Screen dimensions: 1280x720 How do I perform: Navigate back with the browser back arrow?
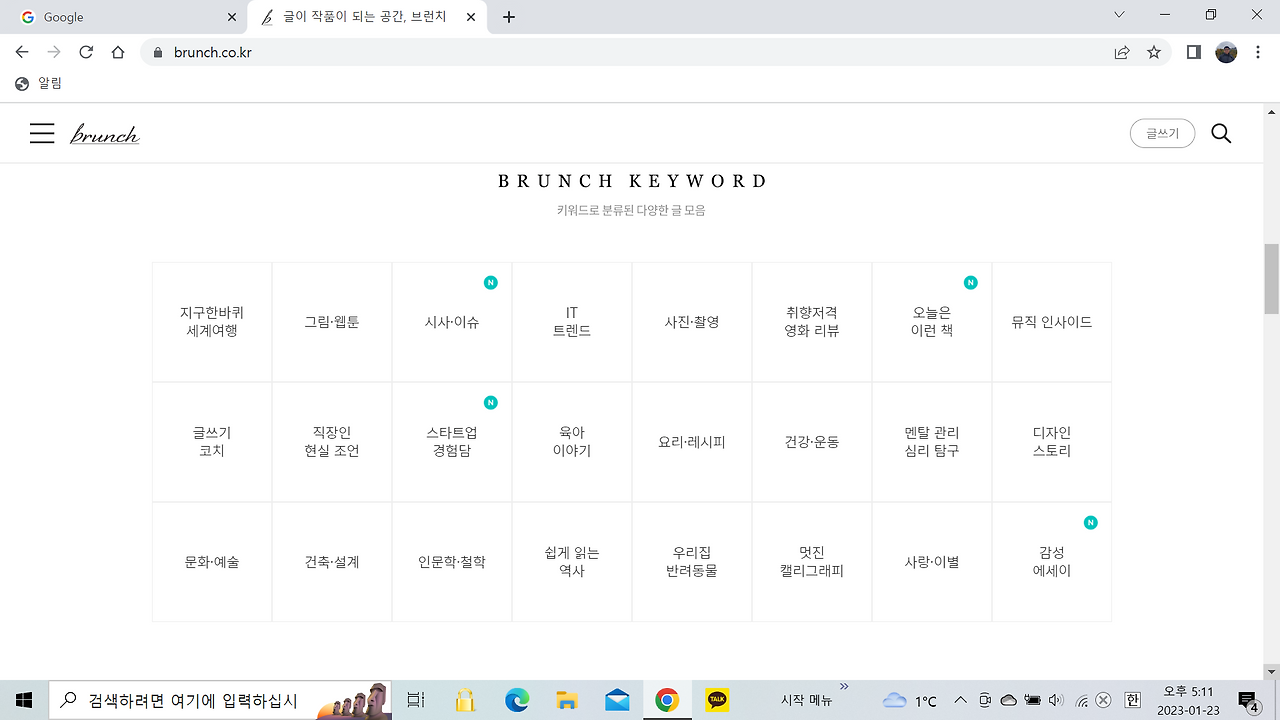[20, 52]
